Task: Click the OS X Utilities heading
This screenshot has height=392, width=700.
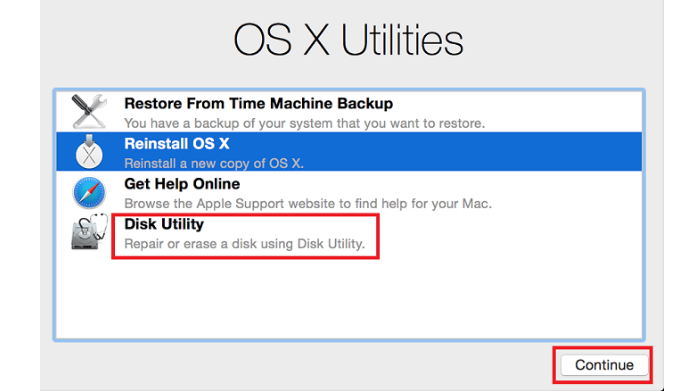Action: pos(349,40)
